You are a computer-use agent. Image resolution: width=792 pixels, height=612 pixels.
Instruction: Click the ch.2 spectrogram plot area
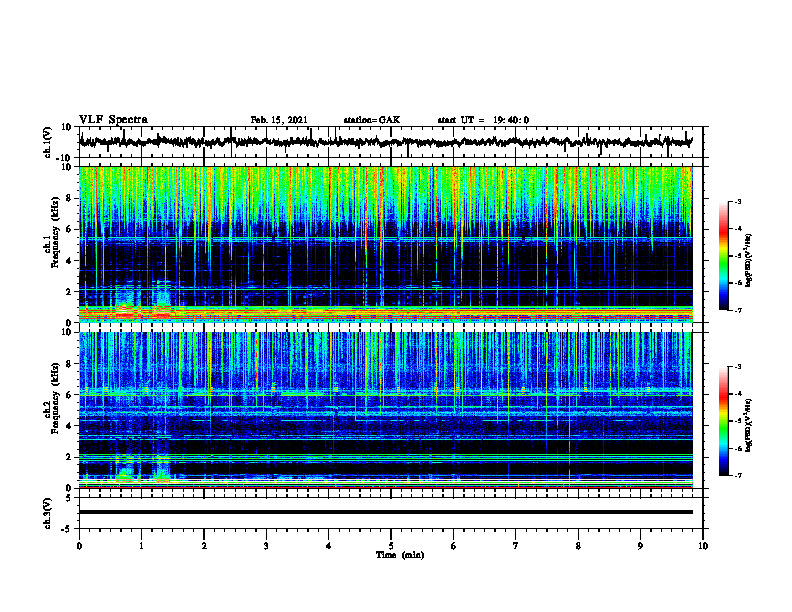[x=386, y=410]
